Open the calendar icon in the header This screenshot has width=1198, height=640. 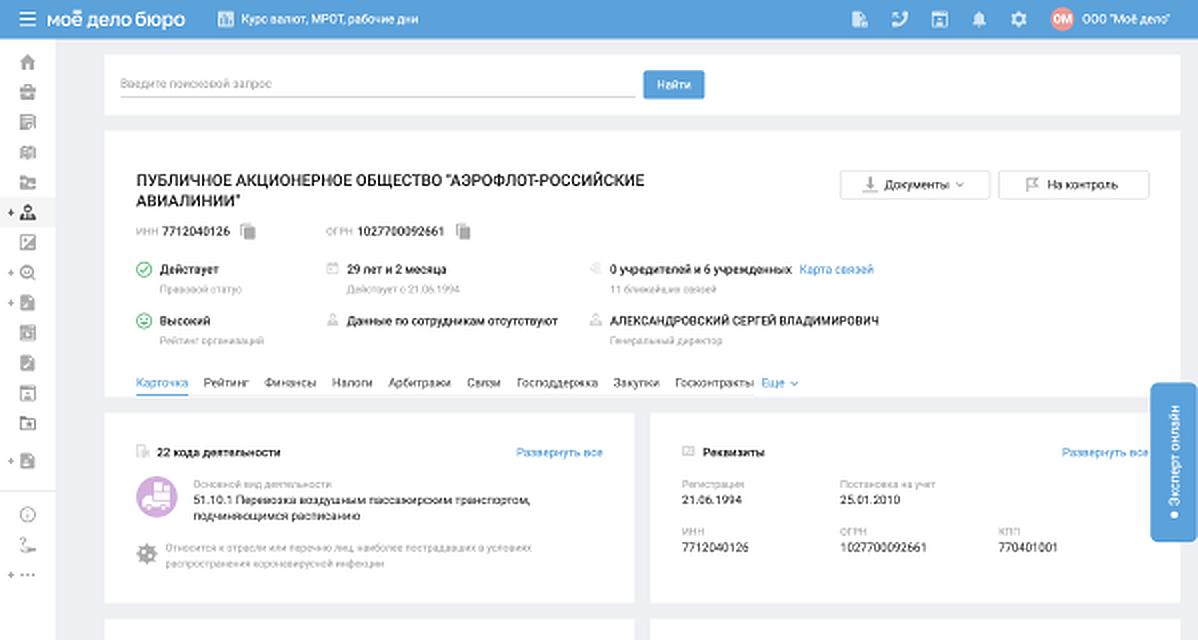[x=939, y=19]
